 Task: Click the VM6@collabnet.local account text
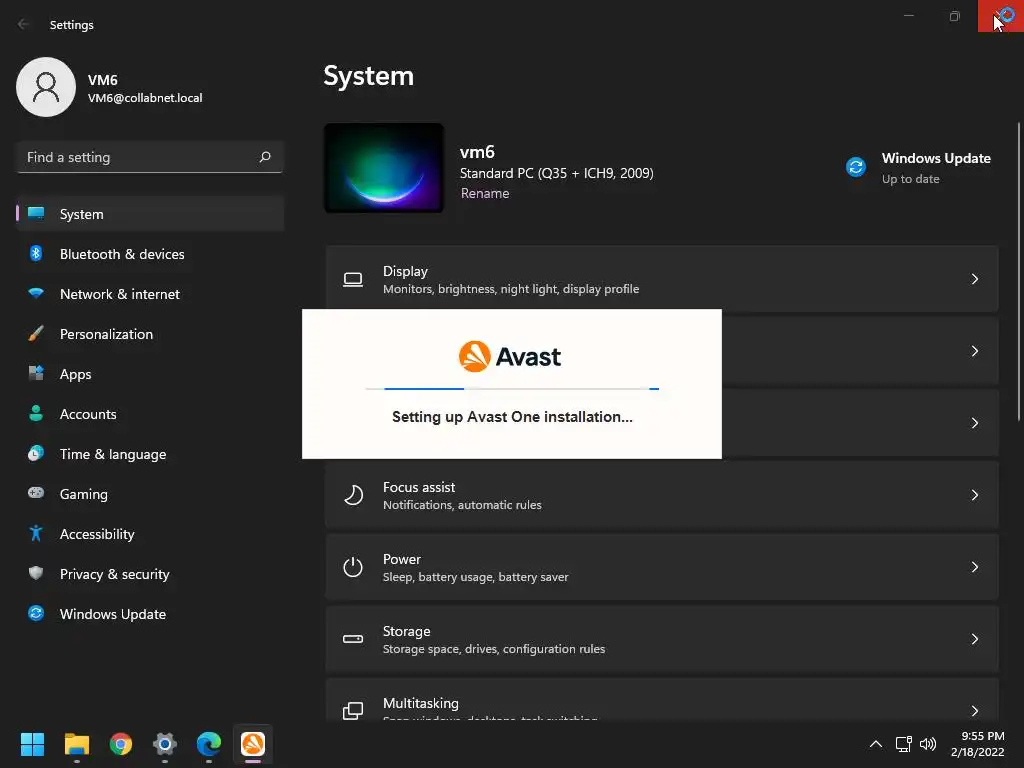point(145,98)
